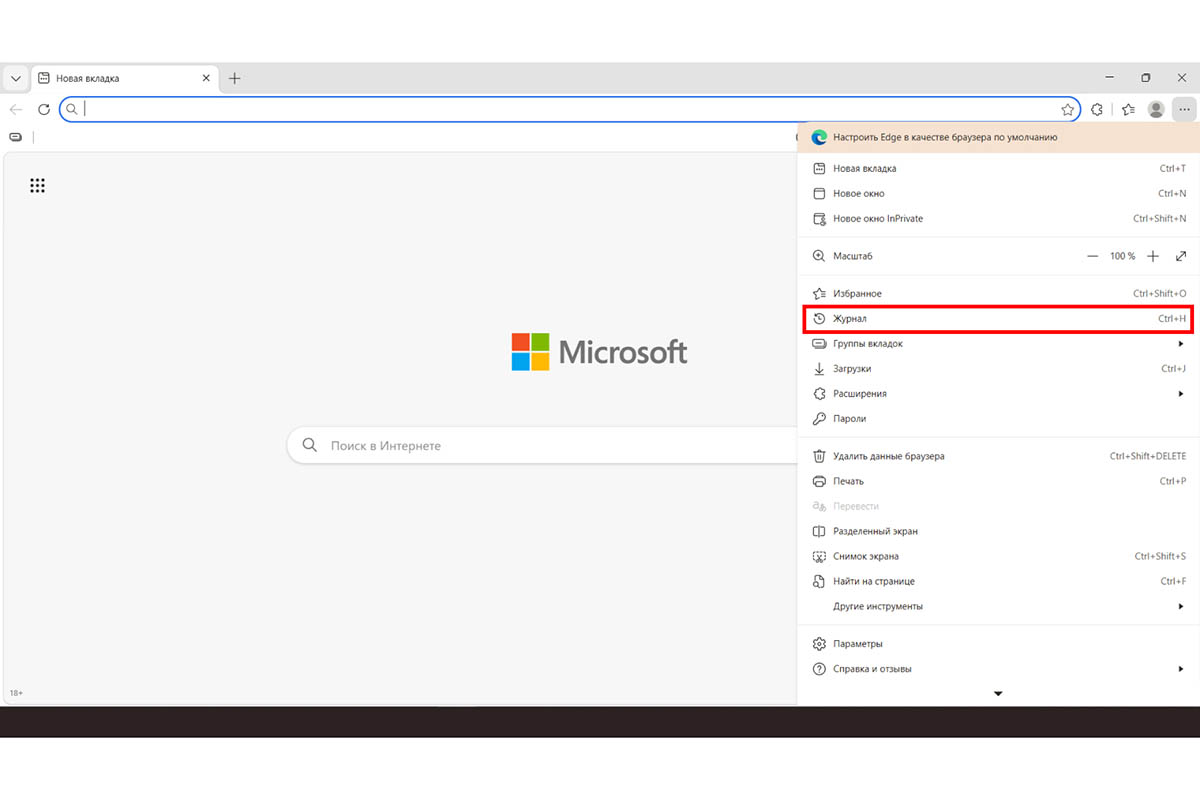Expand Справка и отзывы submenu
1200x800 pixels.
(x=998, y=669)
